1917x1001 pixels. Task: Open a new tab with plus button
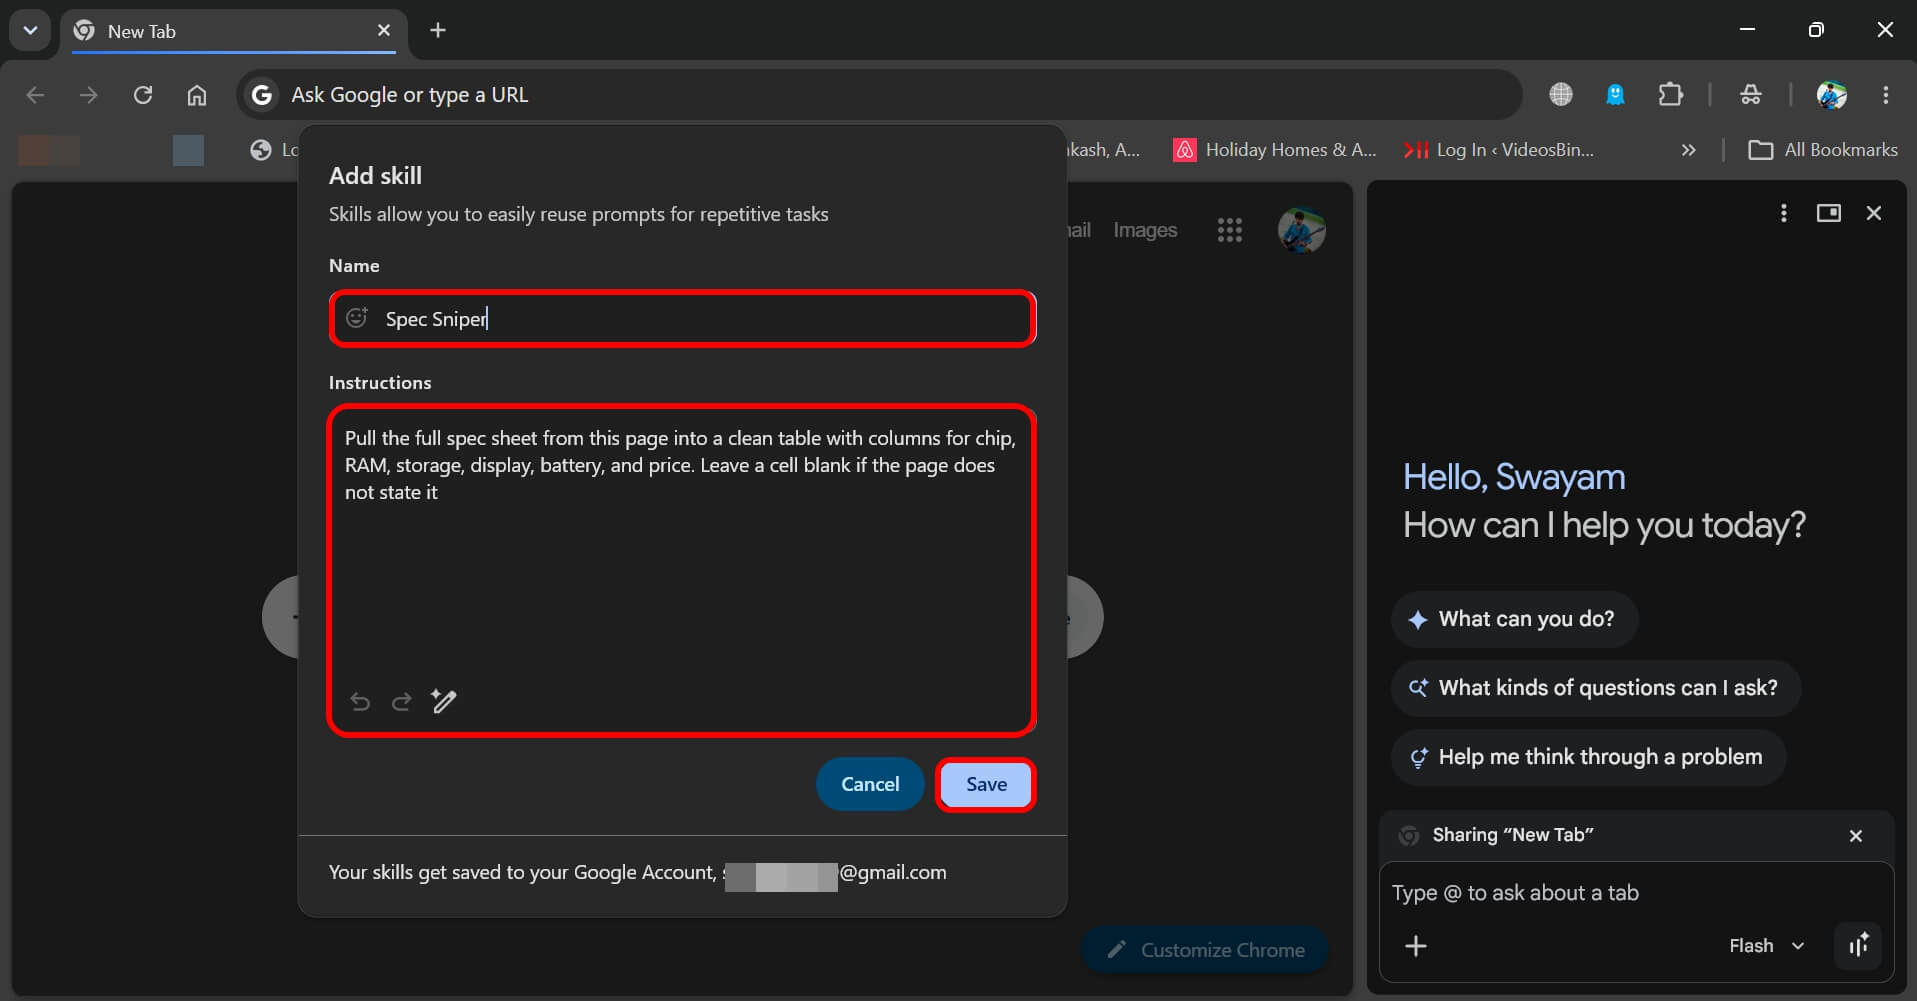pos(438,30)
